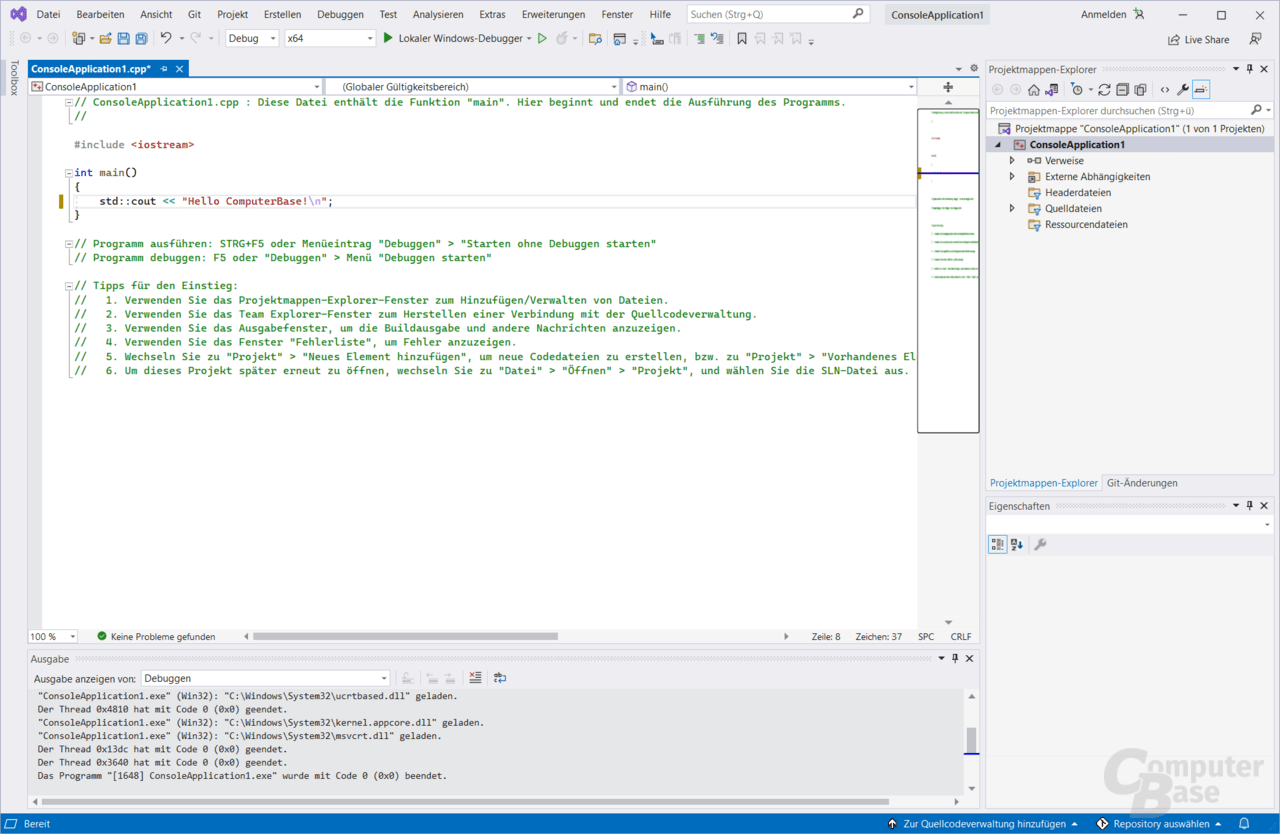Viewport: 1280px width, 834px height.
Task: Expand the Verweise tree node
Action: click(1012, 160)
